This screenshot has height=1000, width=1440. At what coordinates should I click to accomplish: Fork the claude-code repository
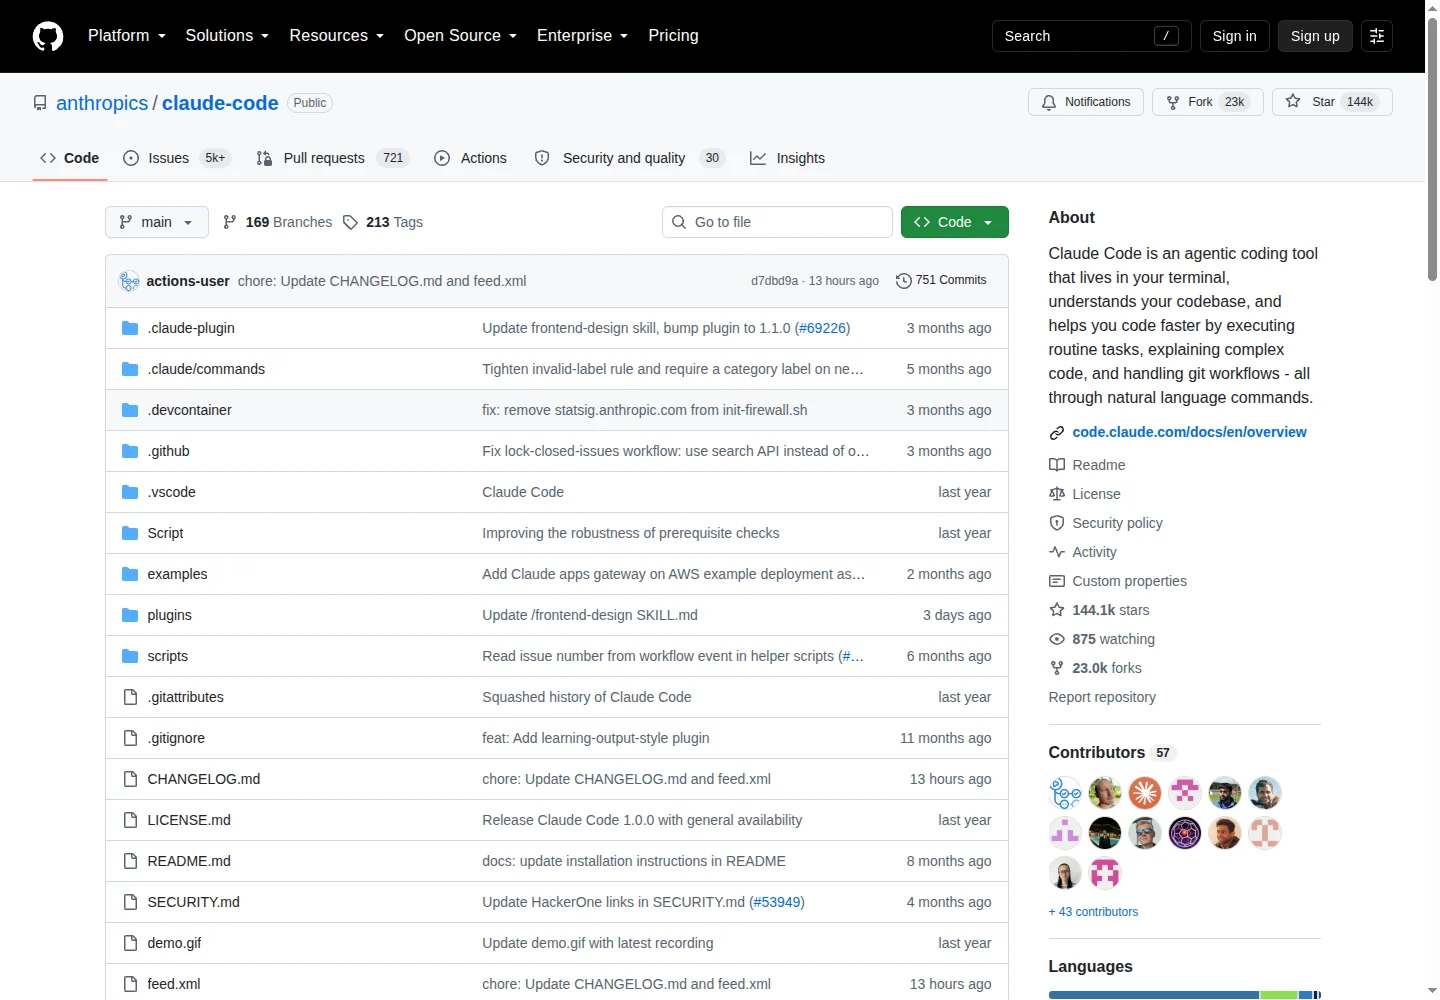[1208, 102]
